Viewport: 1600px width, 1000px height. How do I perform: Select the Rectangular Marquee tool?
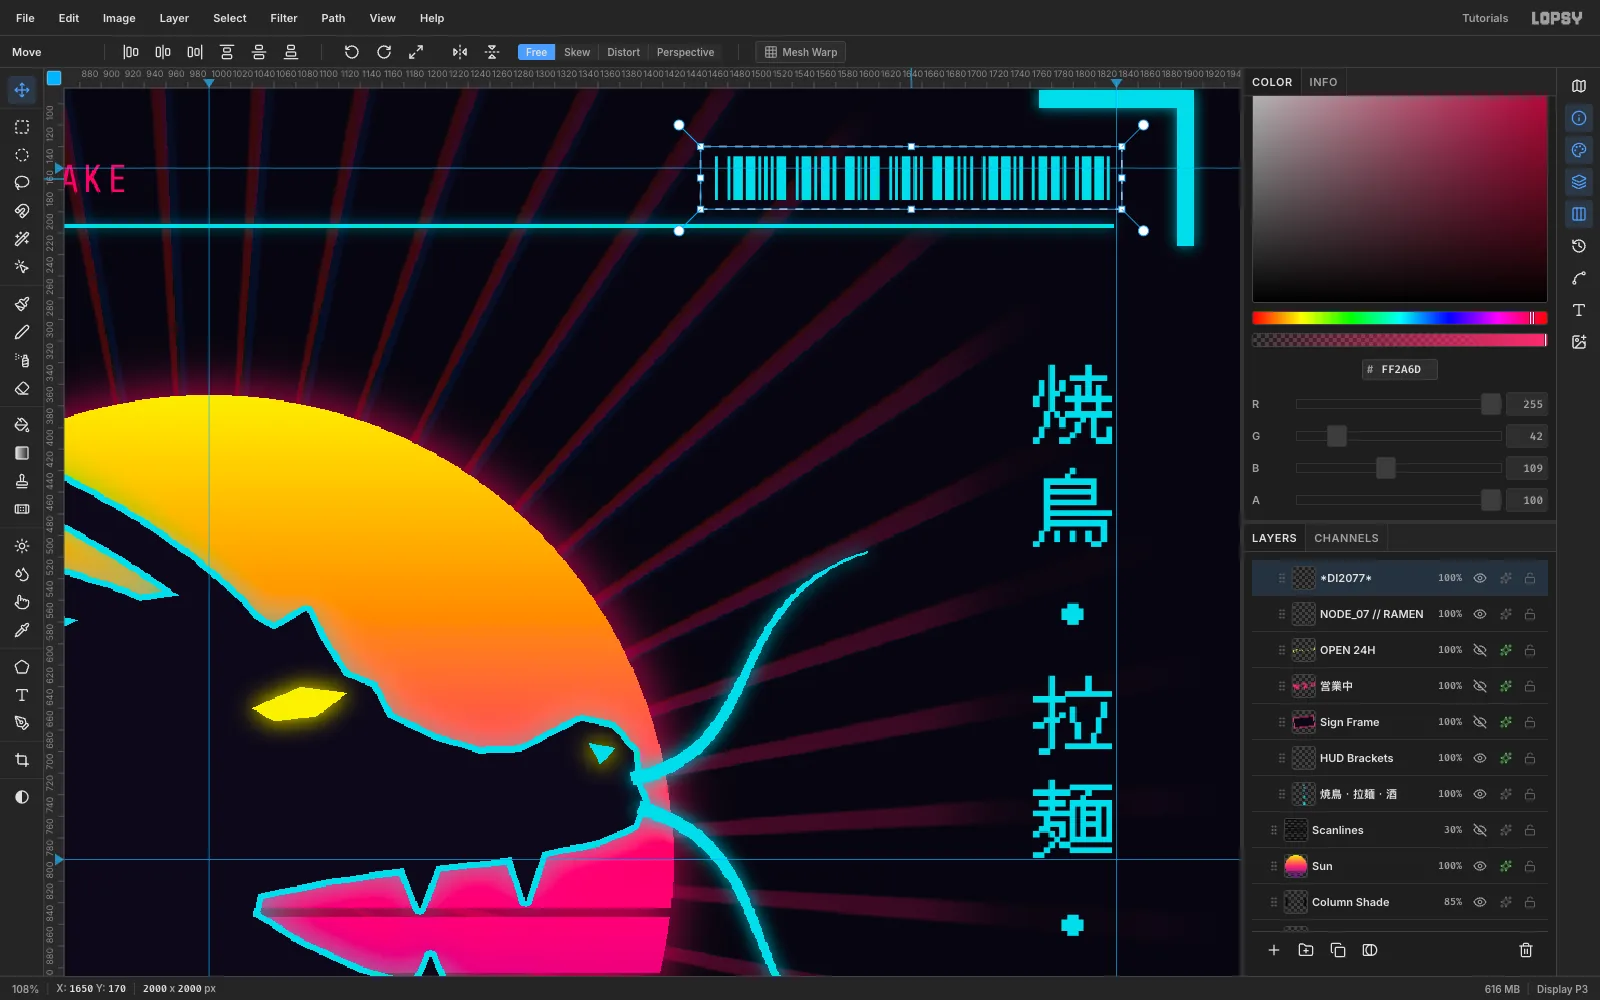[x=22, y=127]
